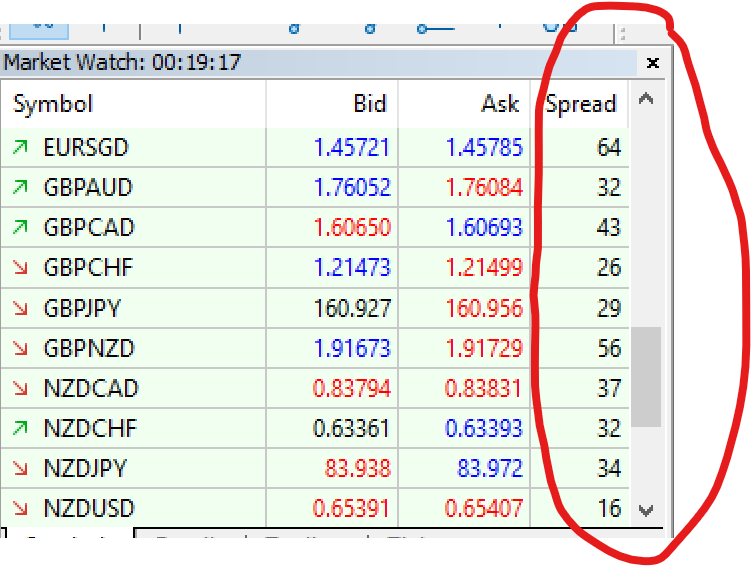Viewport: 751px width, 566px height.
Task: Click the NZDUSD ask 0.65407
Action: coord(483,509)
